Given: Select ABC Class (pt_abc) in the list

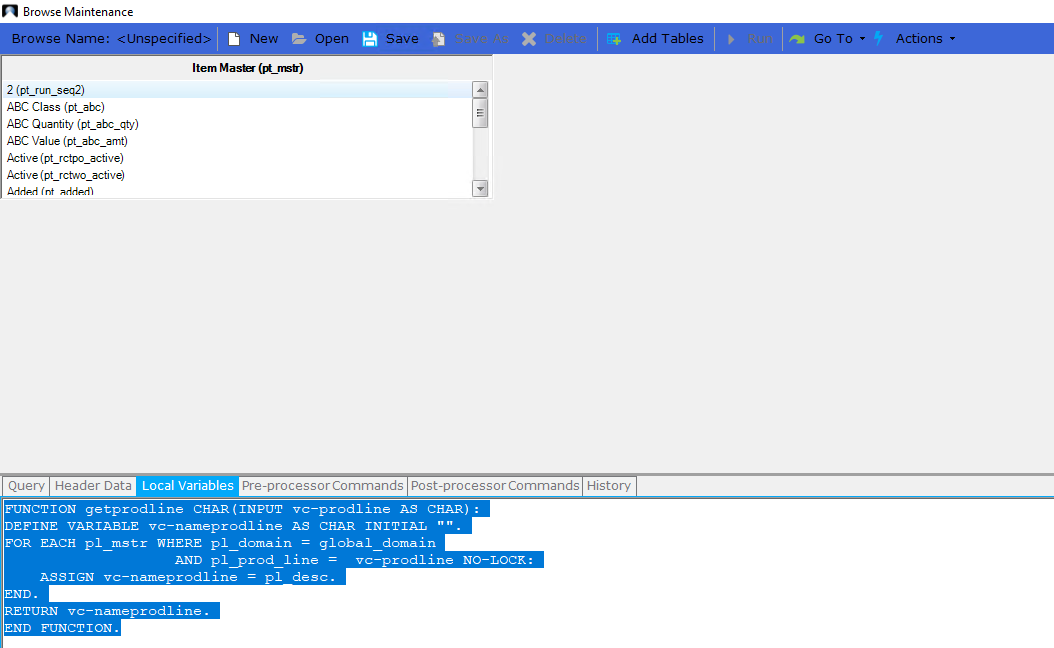Looking at the screenshot, I should click(55, 107).
